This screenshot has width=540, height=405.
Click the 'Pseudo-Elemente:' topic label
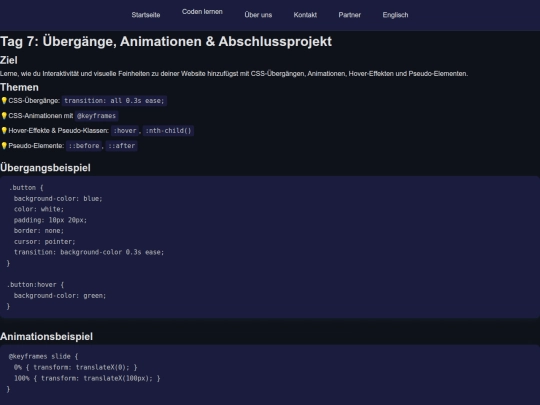pyautogui.click(x=36, y=146)
